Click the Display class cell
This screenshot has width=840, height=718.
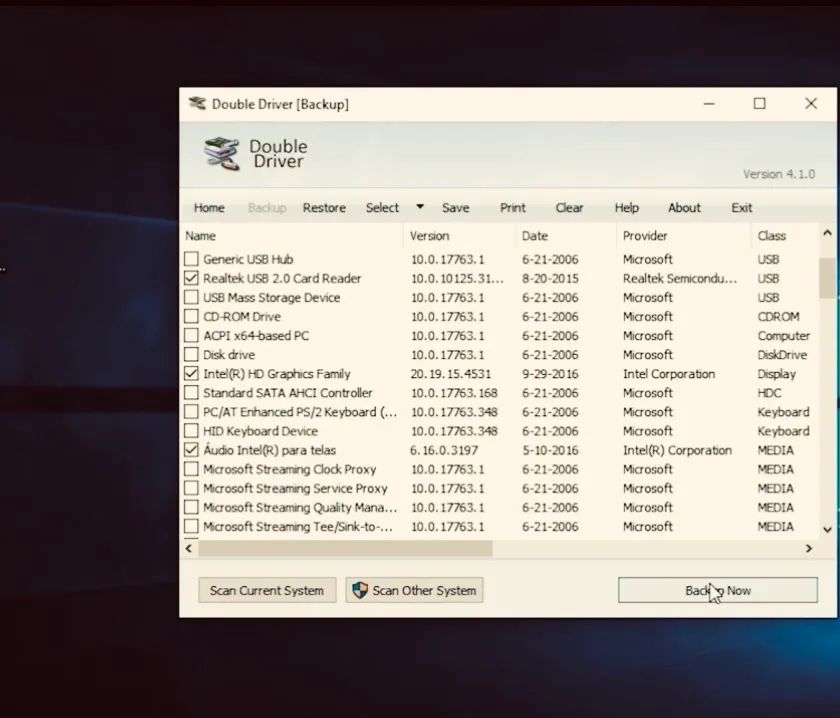point(776,374)
